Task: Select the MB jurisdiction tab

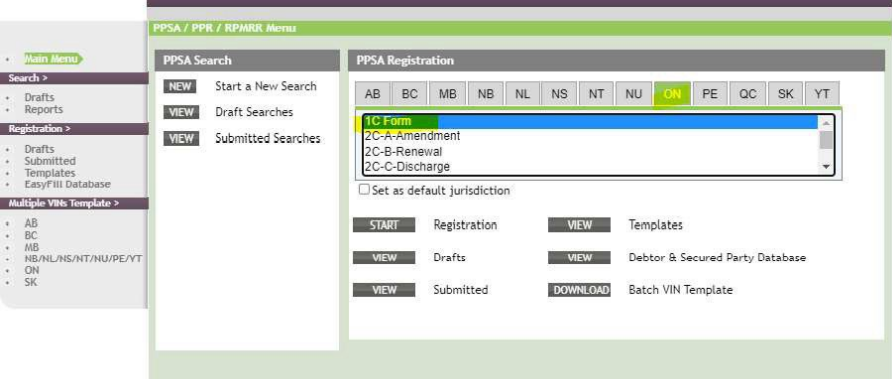Action: click(x=447, y=94)
